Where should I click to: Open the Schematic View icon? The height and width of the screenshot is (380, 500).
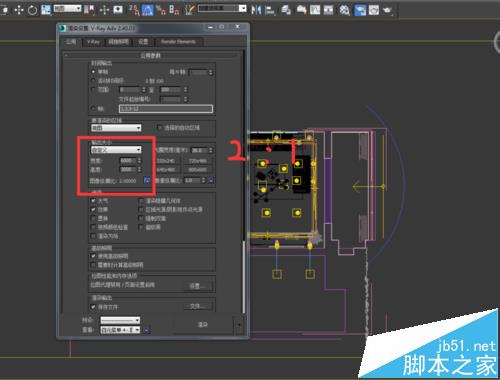(x=328, y=10)
